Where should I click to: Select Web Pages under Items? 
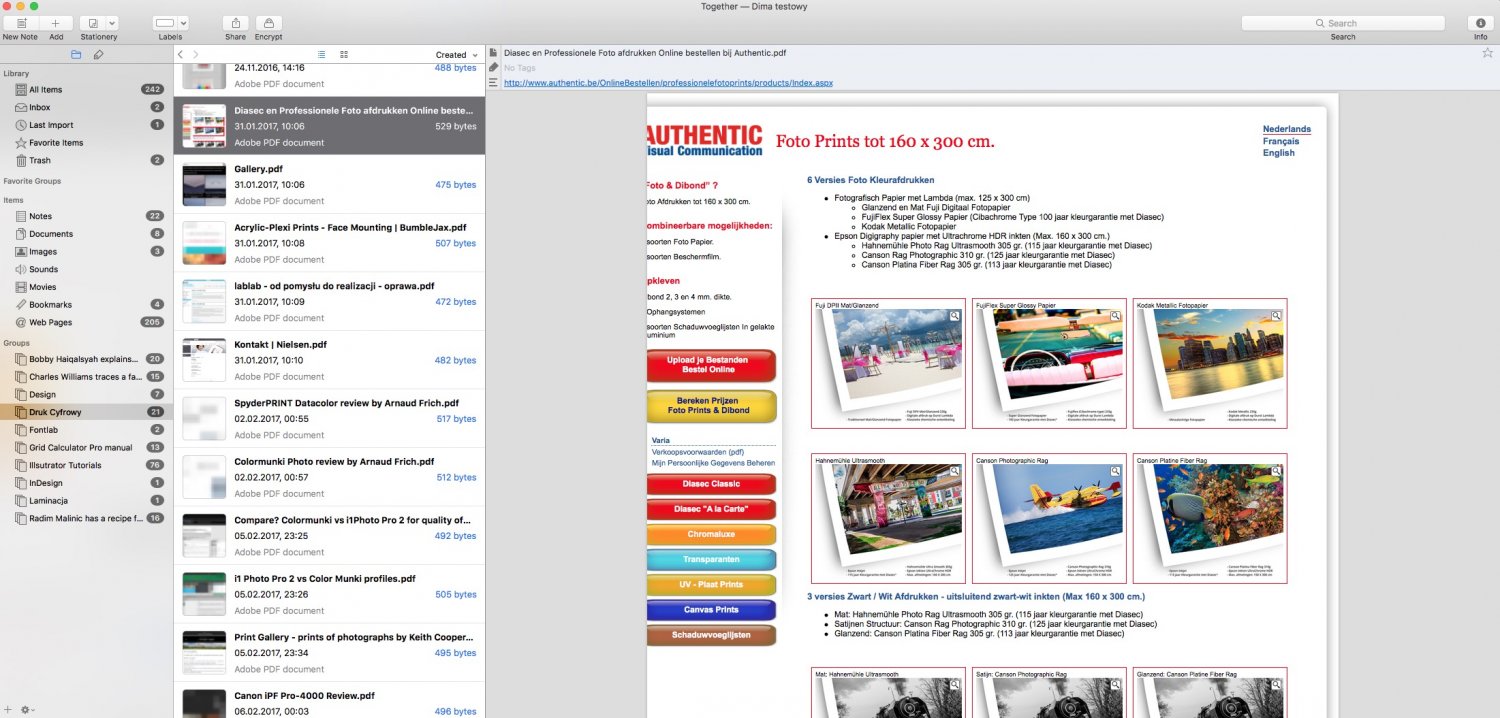[x=85, y=322]
